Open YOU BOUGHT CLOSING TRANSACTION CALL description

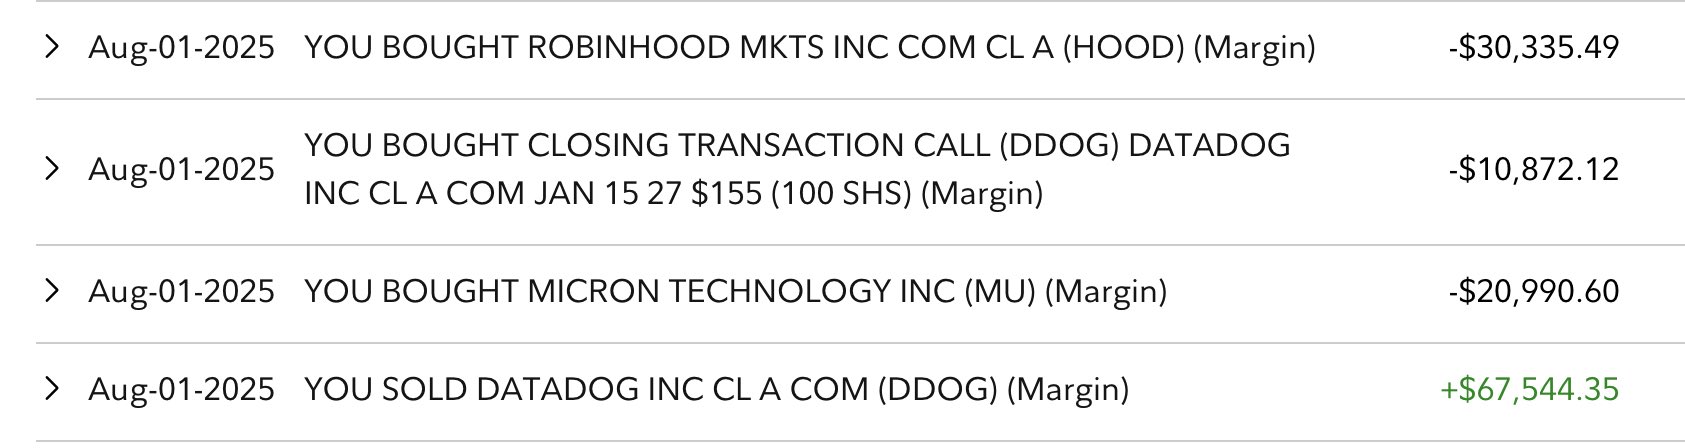point(796,145)
